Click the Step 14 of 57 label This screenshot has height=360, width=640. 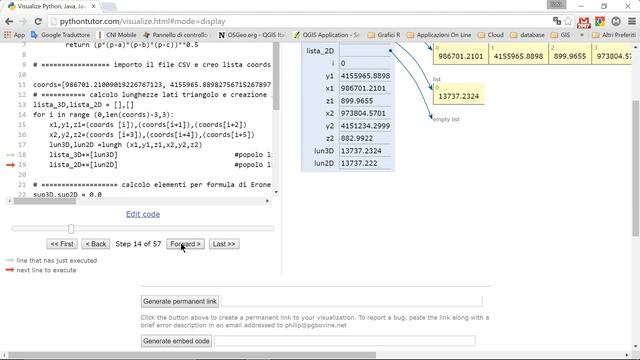[138, 244]
